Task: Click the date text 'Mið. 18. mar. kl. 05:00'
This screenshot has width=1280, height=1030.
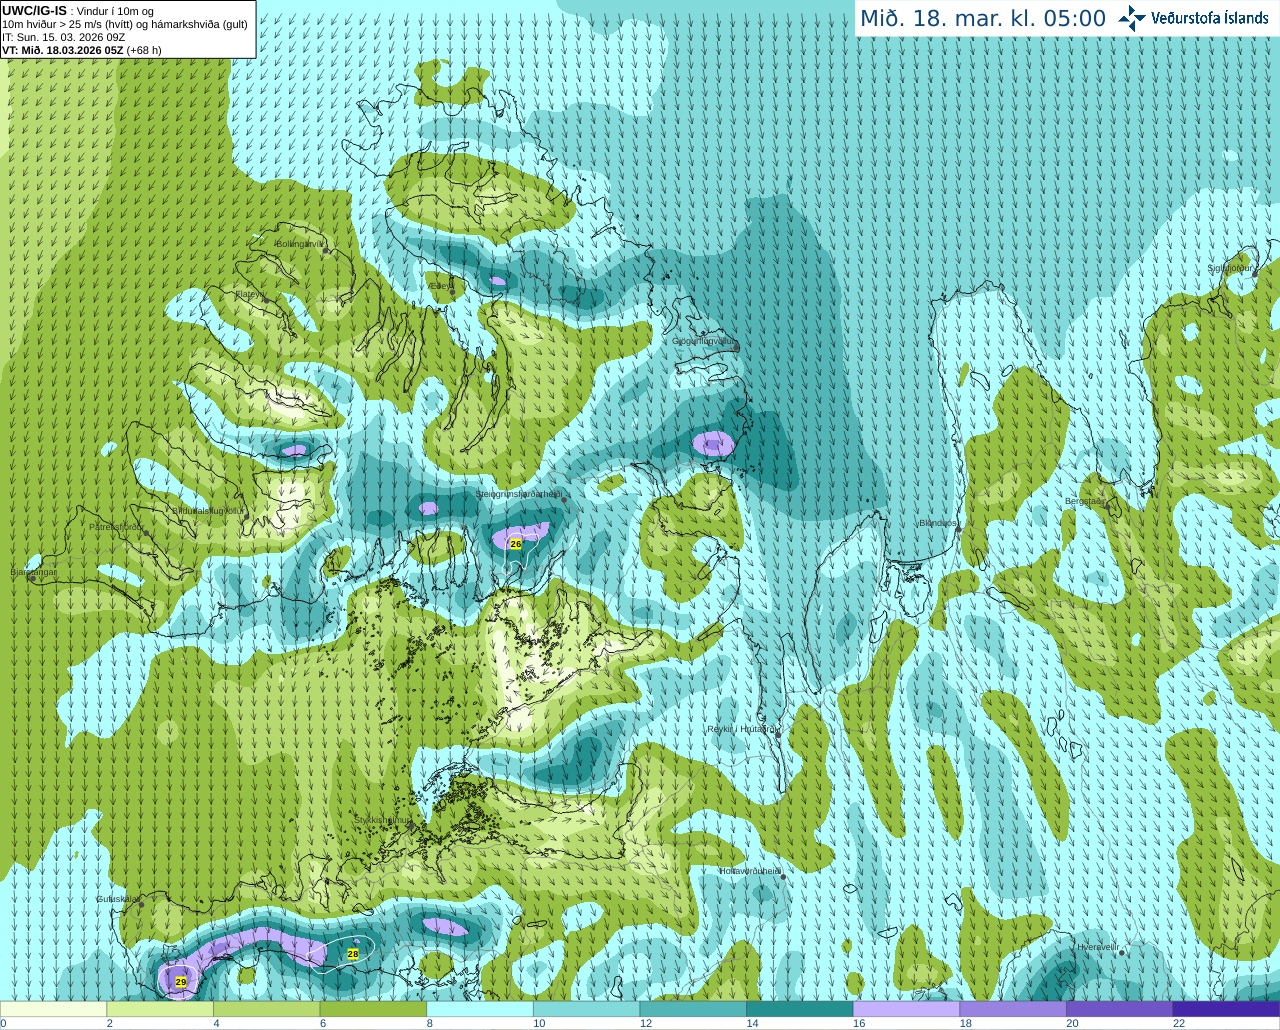Action: pos(983,19)
